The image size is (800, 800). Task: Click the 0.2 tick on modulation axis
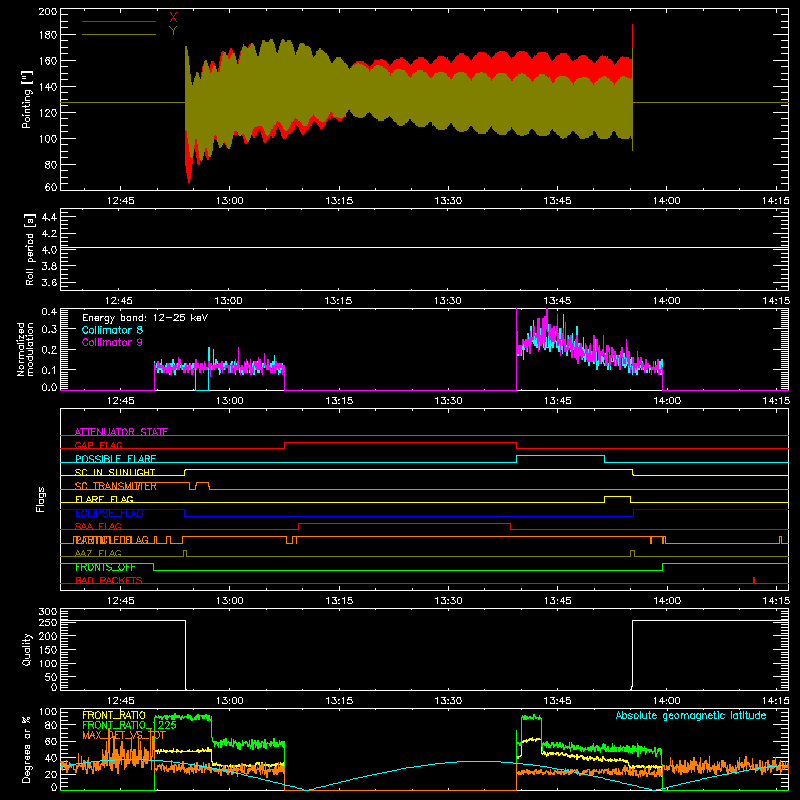point(49,350)
